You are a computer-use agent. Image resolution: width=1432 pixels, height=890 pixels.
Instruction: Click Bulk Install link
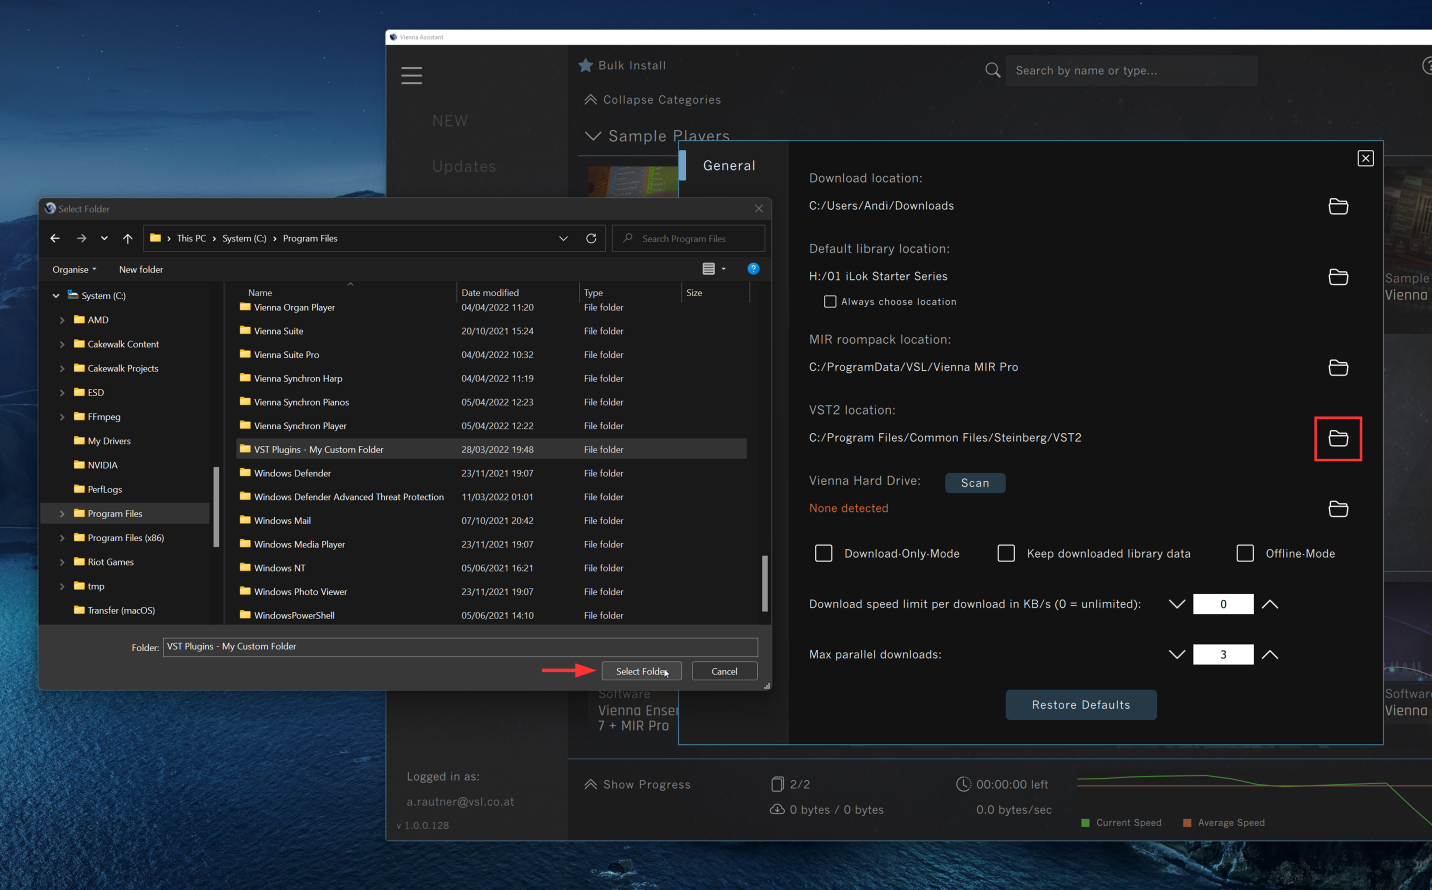pos(632,65)
